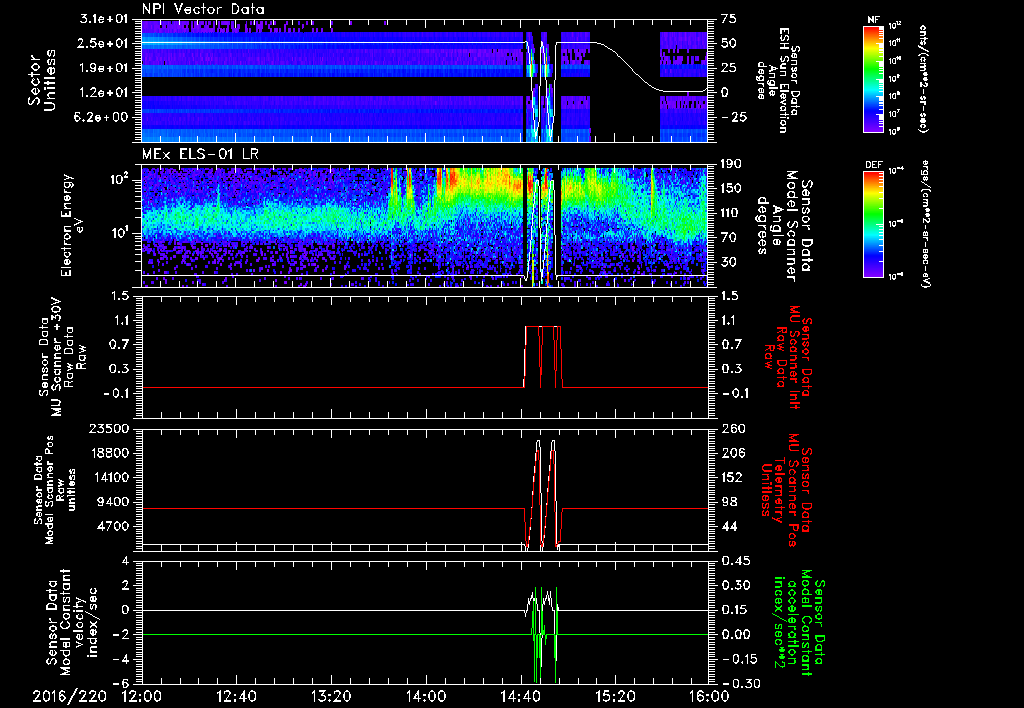The image size is (1024, 708).
Task: Click the 'Model Scanner Pos Raw' axis label
Action: (56, 489)
